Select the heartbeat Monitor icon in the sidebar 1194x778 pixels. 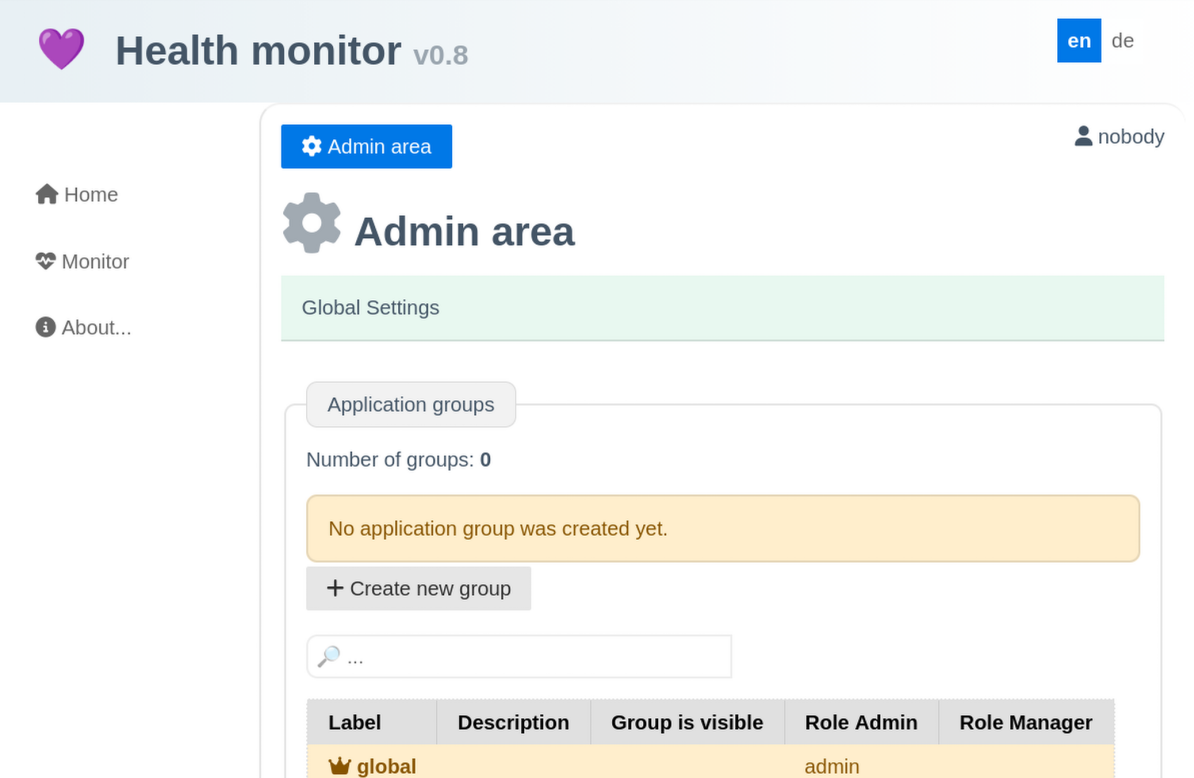(x=45, y=261)
